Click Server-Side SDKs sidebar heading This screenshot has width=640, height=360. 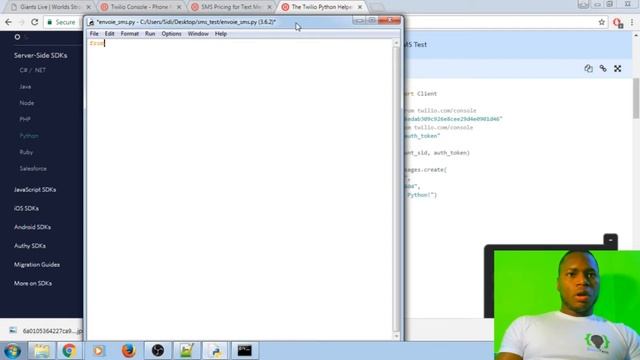coord(40,55)
